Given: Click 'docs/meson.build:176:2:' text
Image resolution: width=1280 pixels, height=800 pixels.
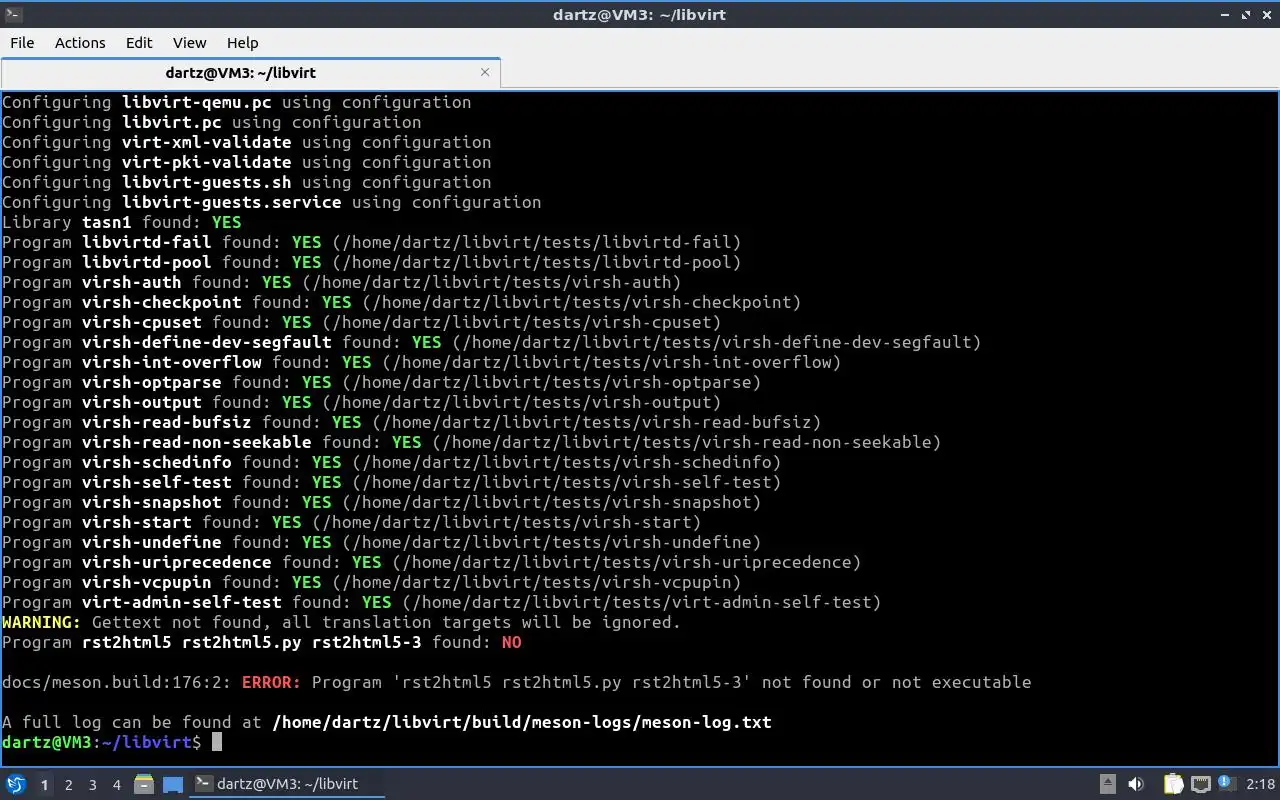Looking at the screenshot, I should (116, 682).
